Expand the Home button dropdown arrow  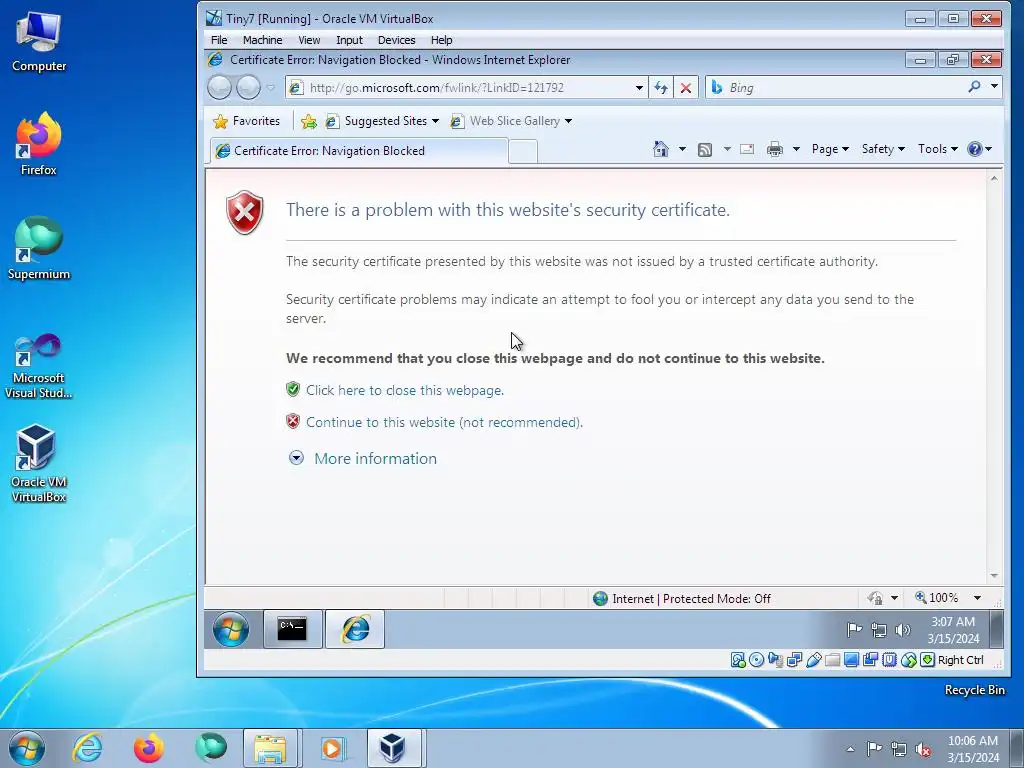tap(682, 150)
